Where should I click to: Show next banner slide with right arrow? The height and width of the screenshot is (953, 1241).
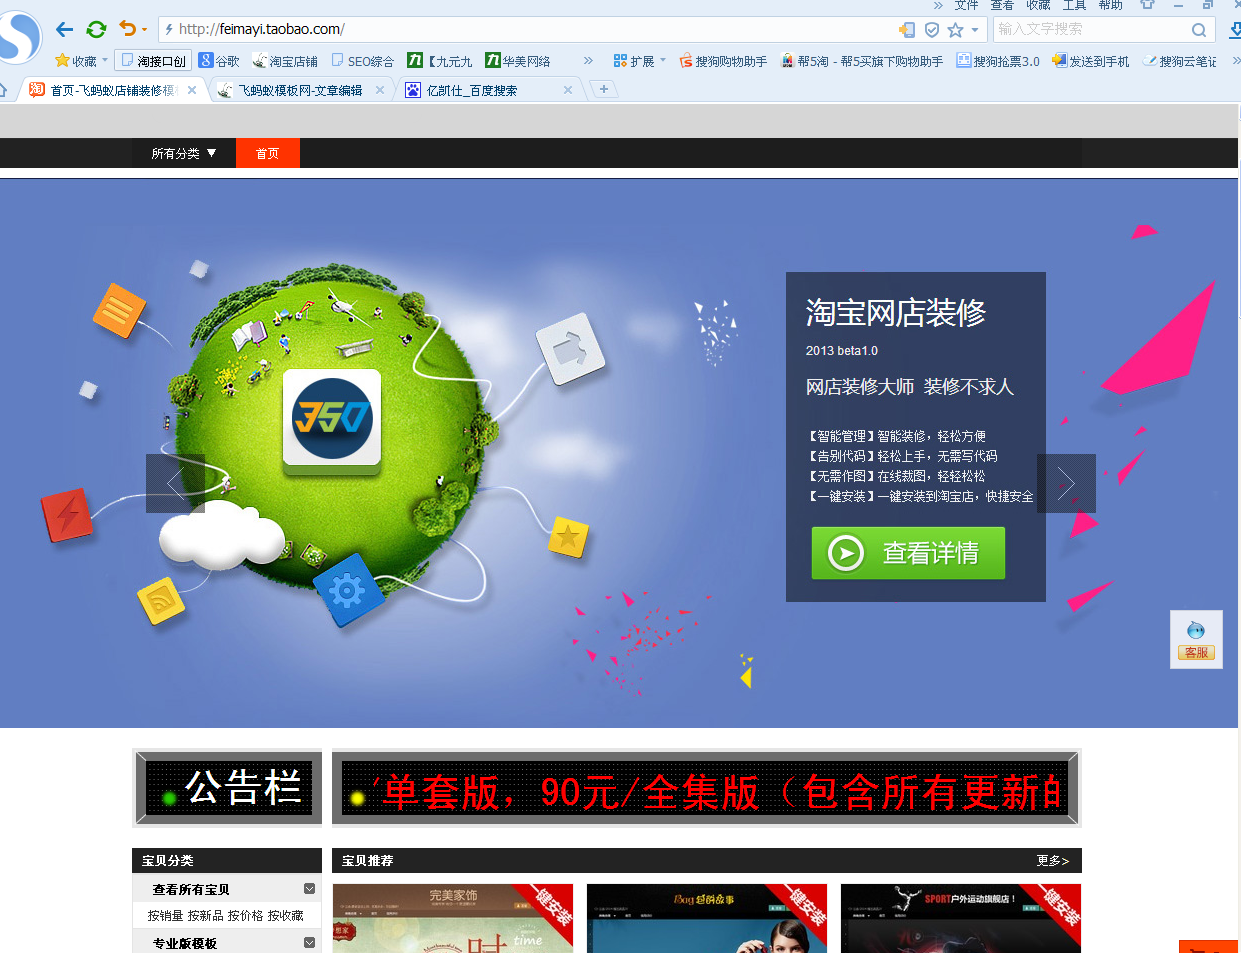(1066, 484)
